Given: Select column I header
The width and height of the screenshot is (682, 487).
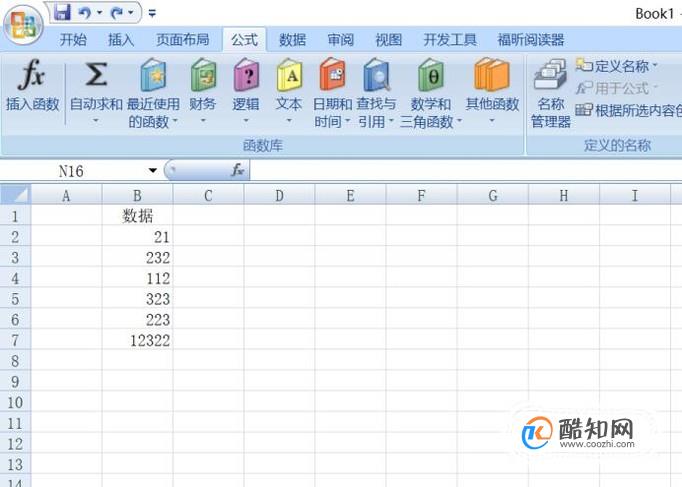Looking at the screenshot, I should (635, 196).
